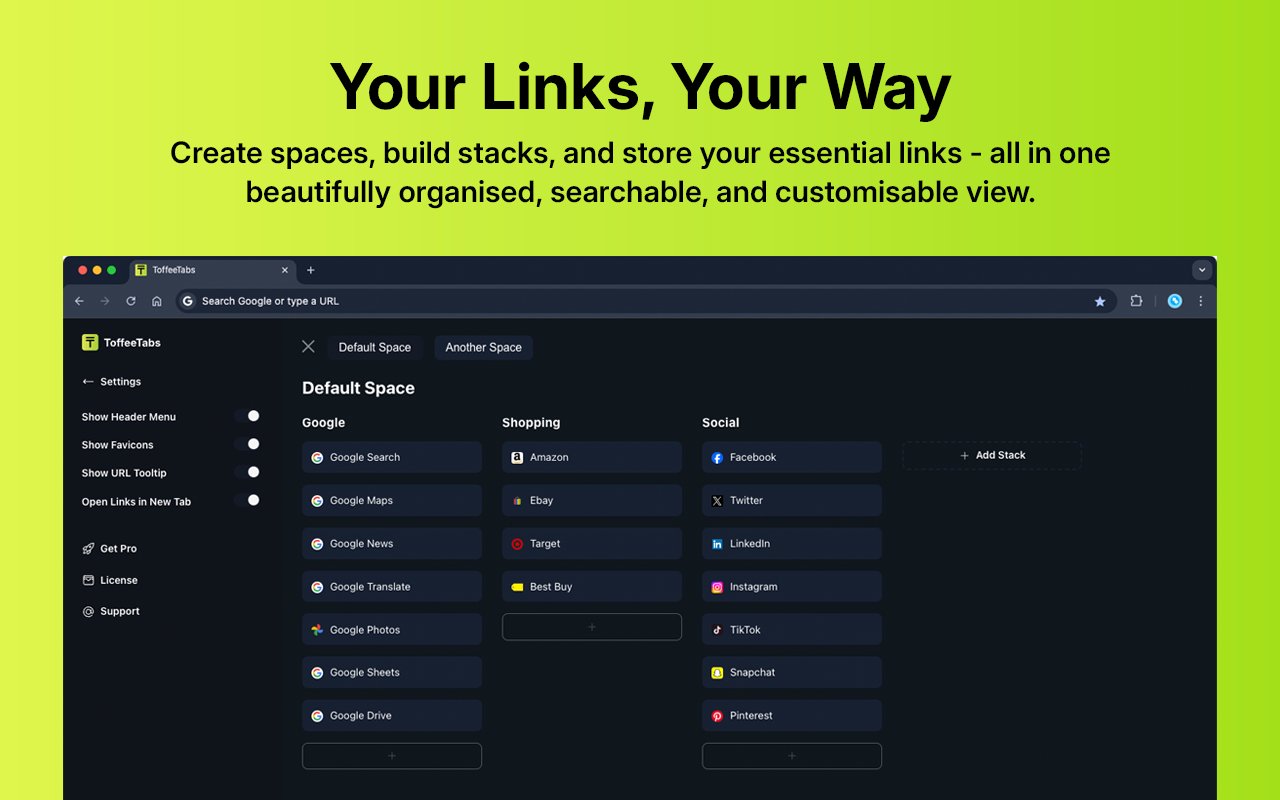Click the Ebay favicon
Screen dimensions: 1280x800
(x=517, y=501)
